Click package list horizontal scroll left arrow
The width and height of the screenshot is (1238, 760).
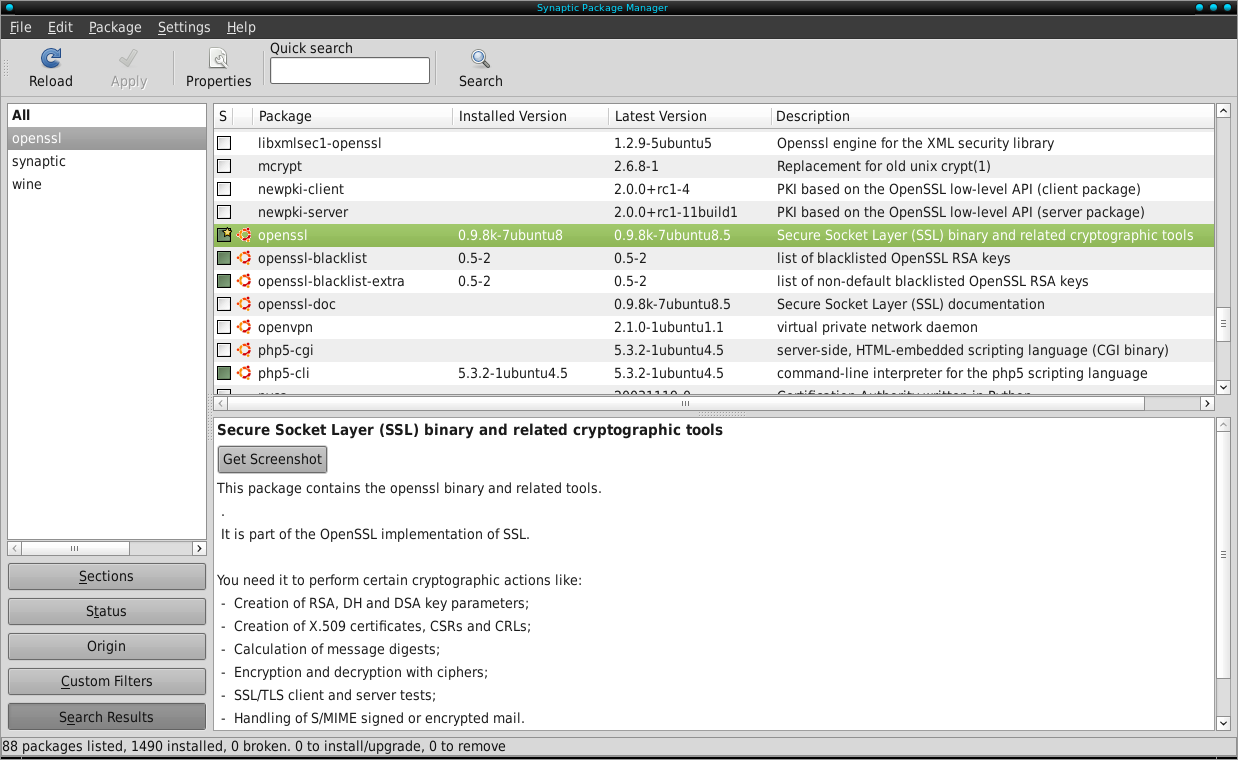[221, 404]
